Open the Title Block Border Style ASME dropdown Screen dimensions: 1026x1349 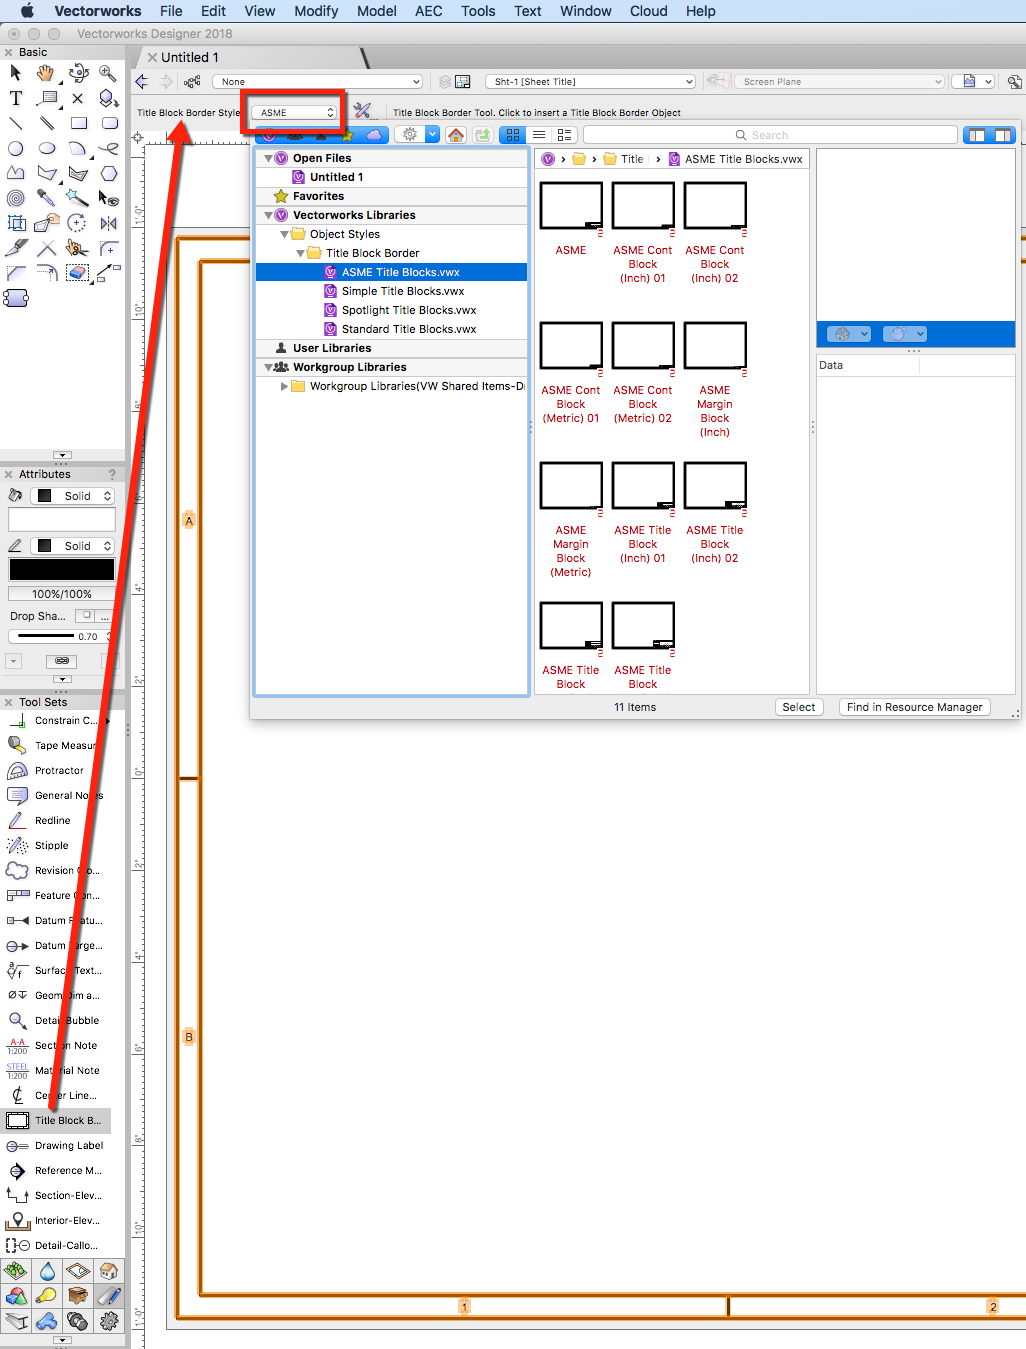point(294,113)
